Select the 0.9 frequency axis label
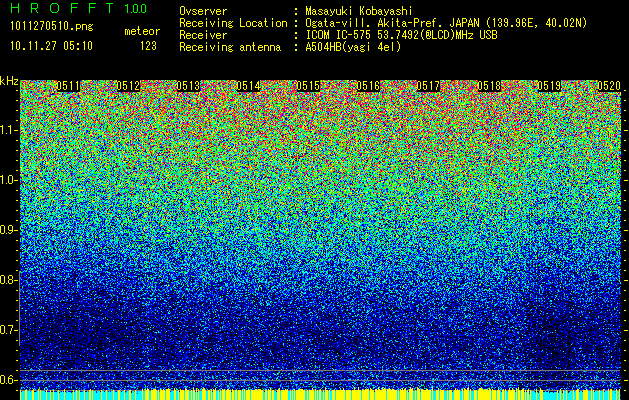The height and width of the screenshot is (400, 629). pos(9,230)
